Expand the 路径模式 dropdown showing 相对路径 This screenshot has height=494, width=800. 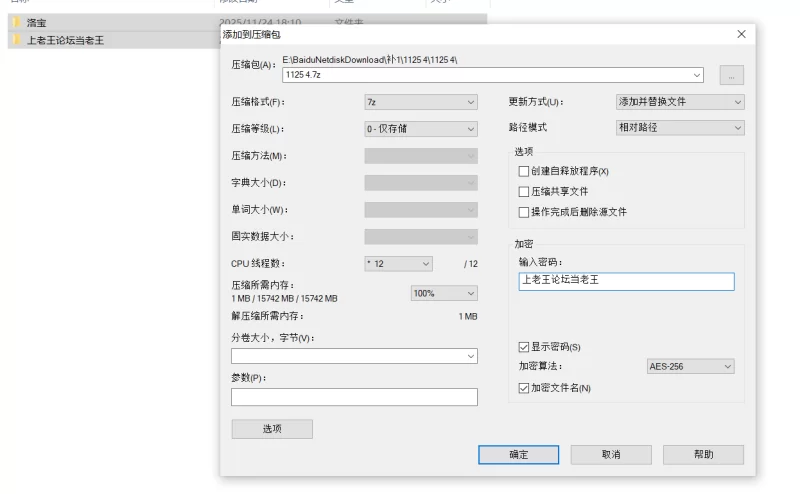coord(680,128)
